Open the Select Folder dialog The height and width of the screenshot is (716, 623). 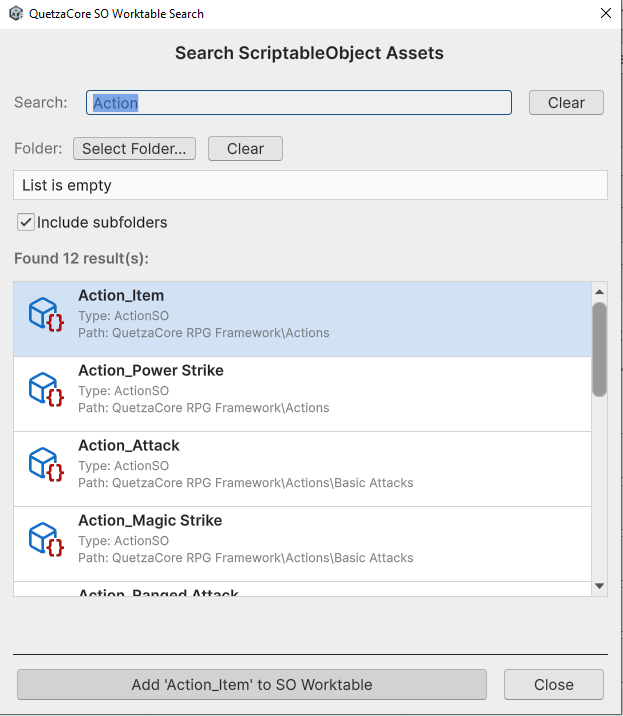134,149
